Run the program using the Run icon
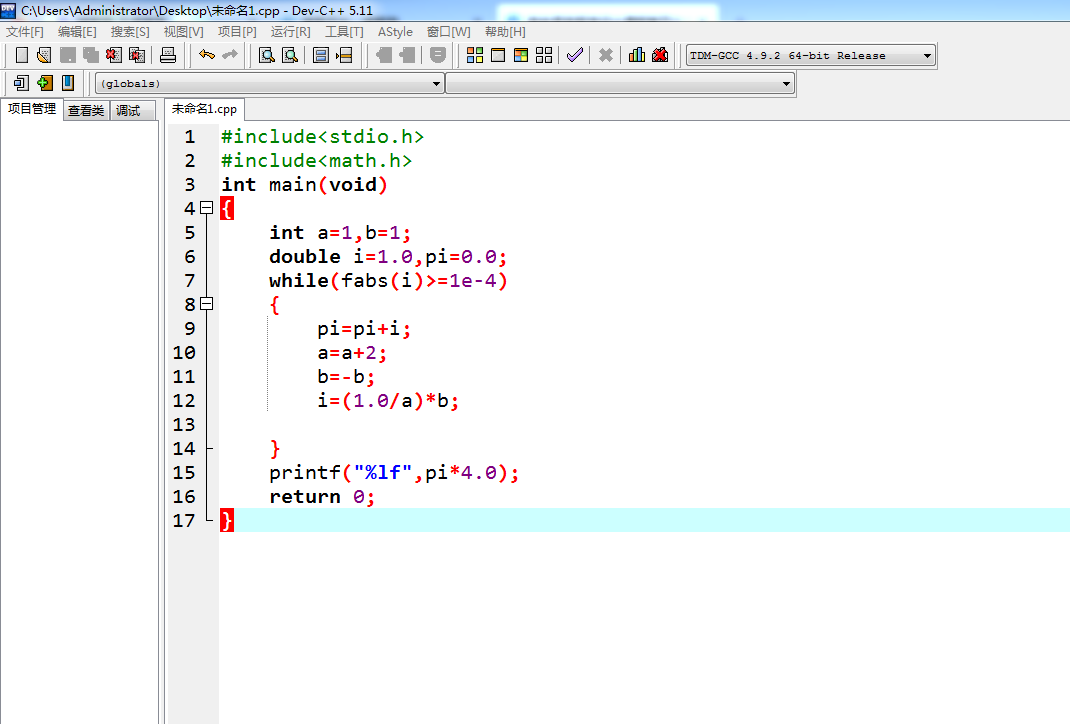This screenshot has width=1070, height=724. (498, 55)
